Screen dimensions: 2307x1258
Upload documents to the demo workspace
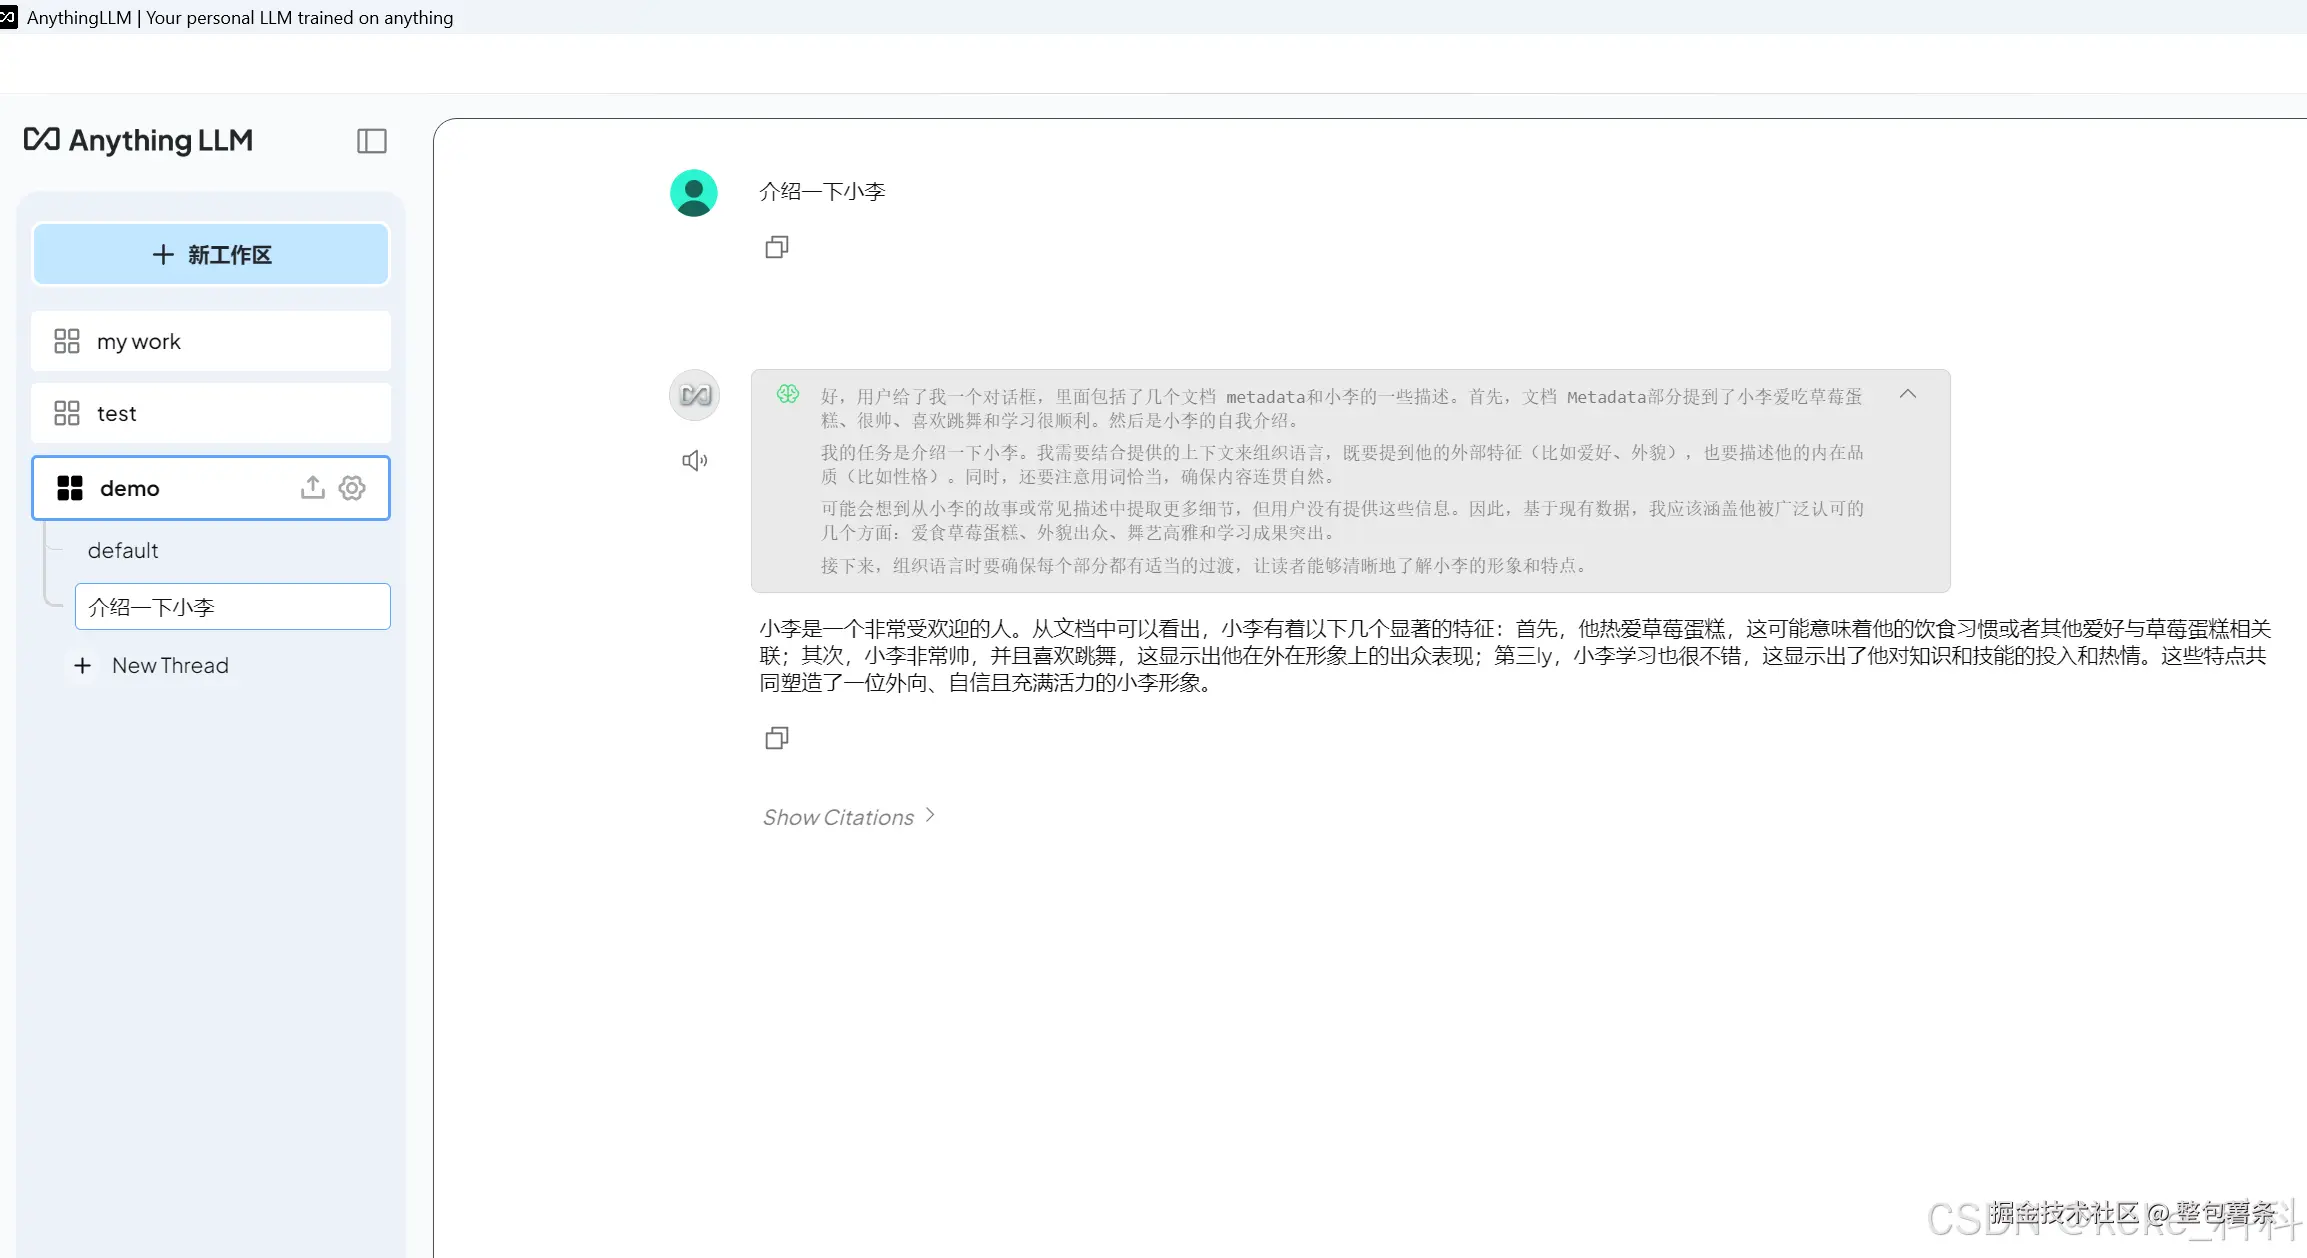312,488
